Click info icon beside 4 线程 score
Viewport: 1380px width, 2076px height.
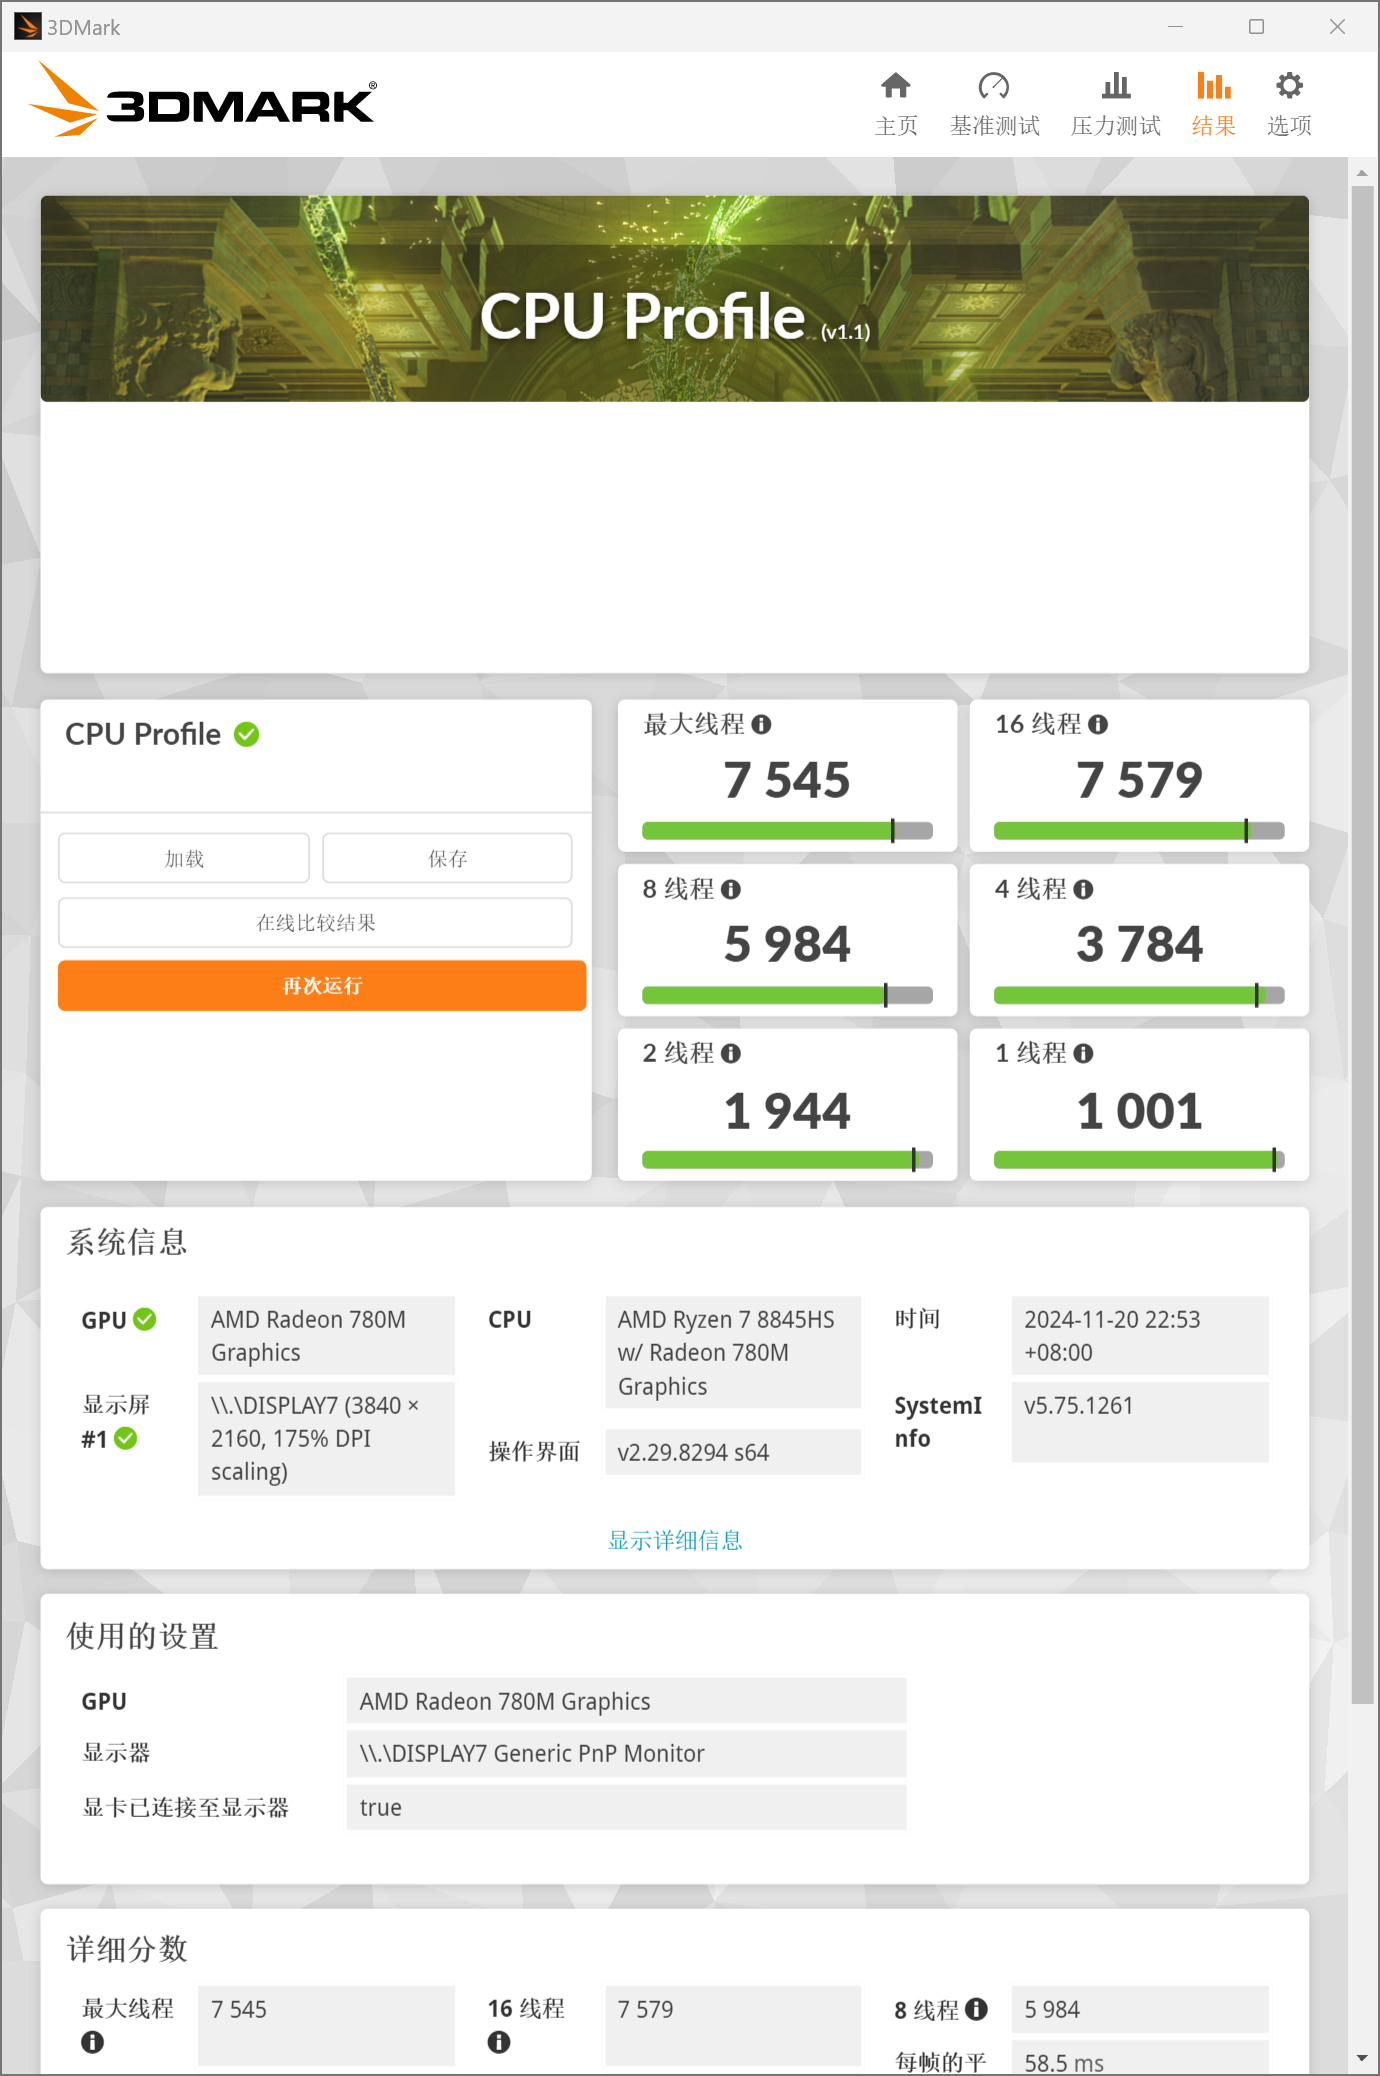pyautogui.click(x=1083, y=889)
